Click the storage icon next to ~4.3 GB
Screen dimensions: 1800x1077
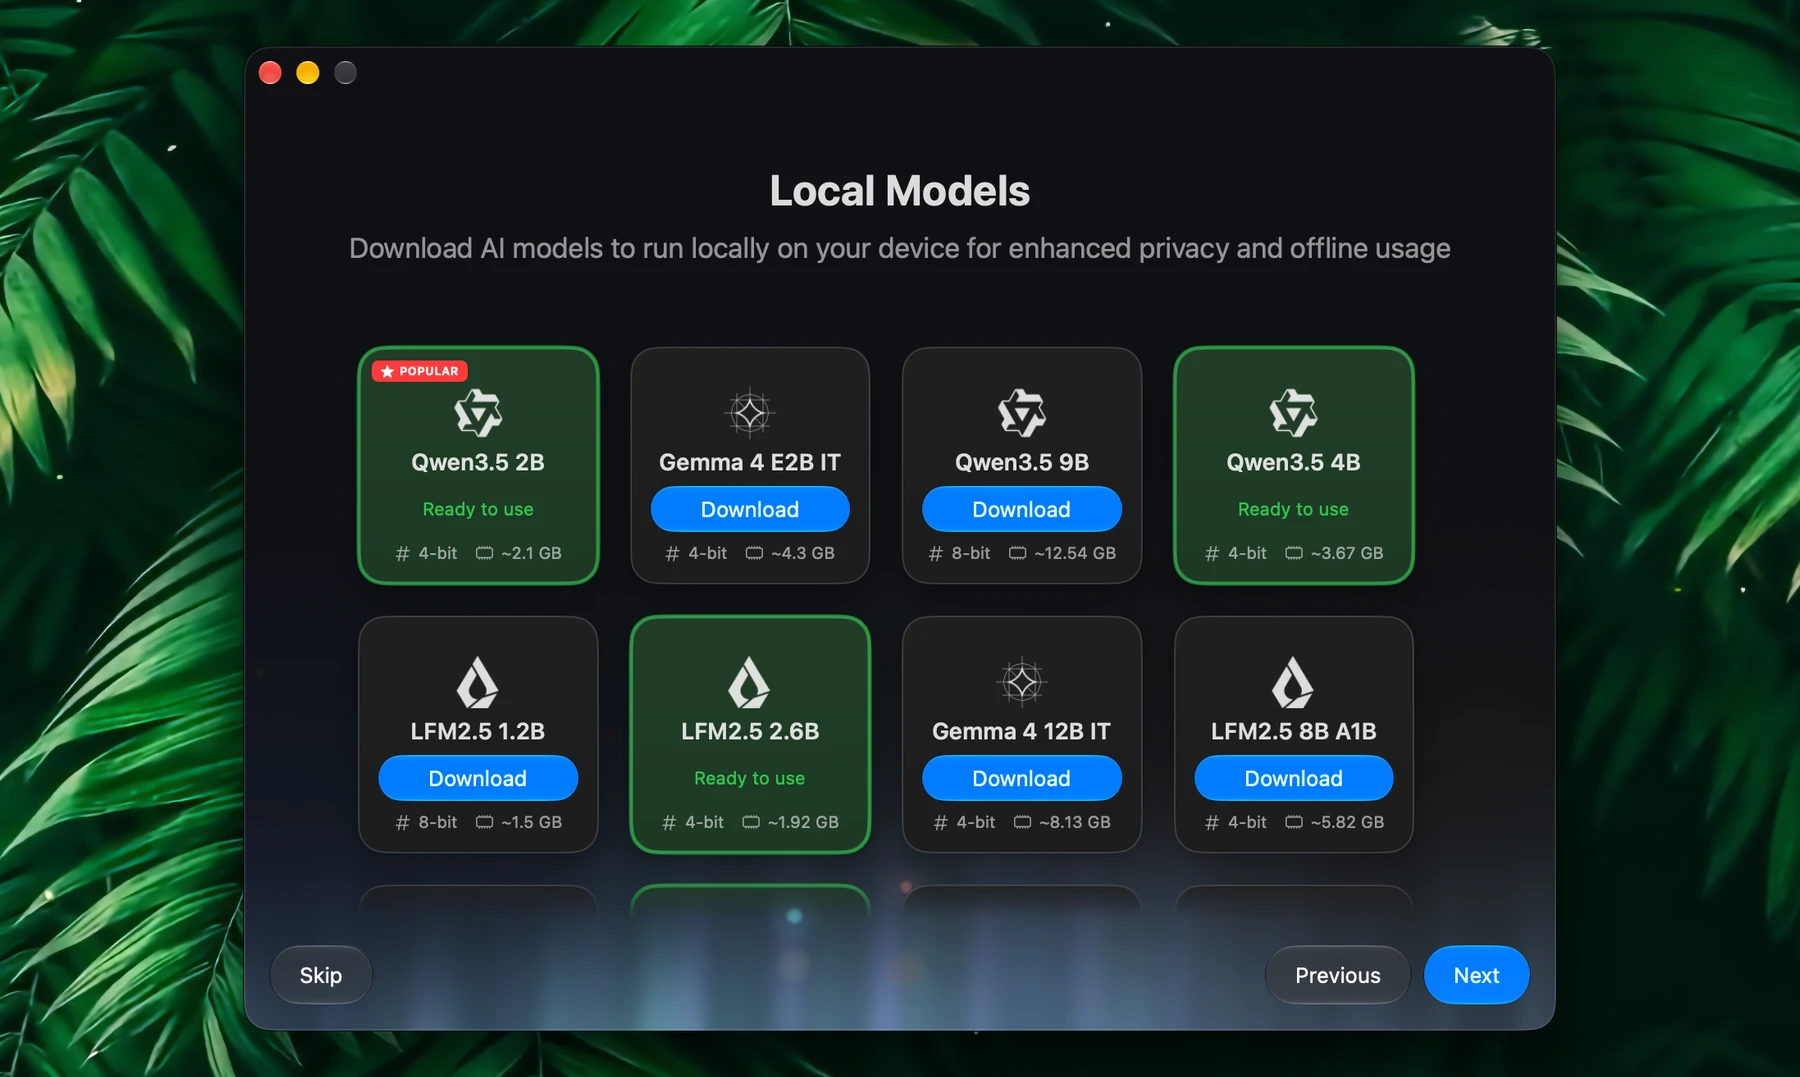tap(754, 553)
